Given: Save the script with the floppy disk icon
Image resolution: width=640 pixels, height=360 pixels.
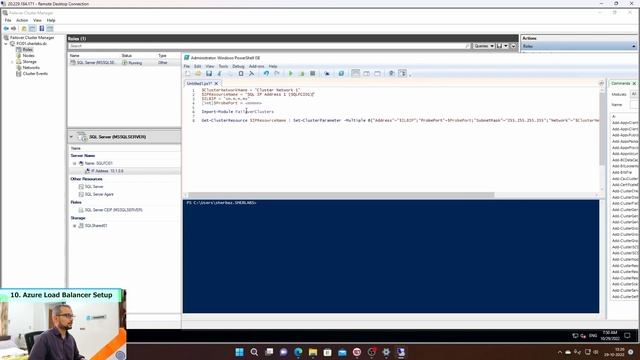Looking at the screenshot, I should (209, 73).
